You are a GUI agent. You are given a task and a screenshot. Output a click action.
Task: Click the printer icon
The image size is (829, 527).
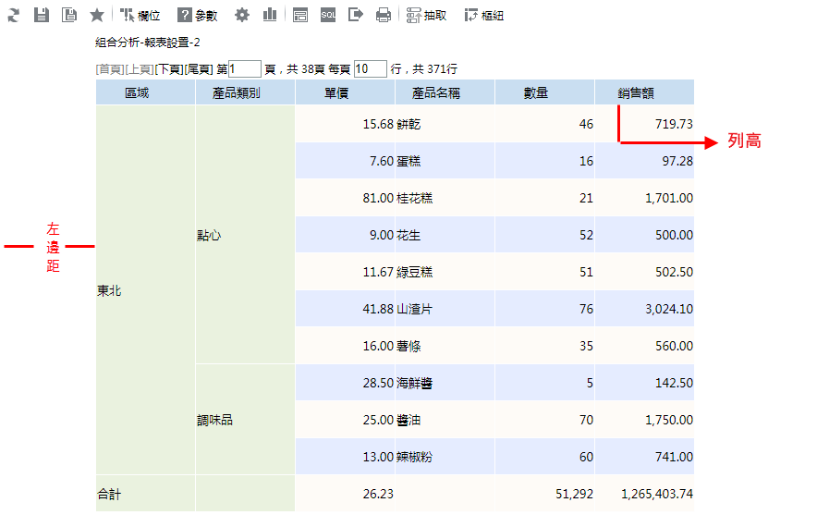tap(383, 15)
